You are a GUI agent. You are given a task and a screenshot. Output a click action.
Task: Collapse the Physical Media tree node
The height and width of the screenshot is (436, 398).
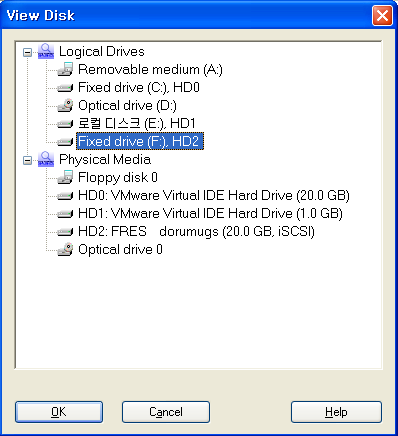point(27,160)
